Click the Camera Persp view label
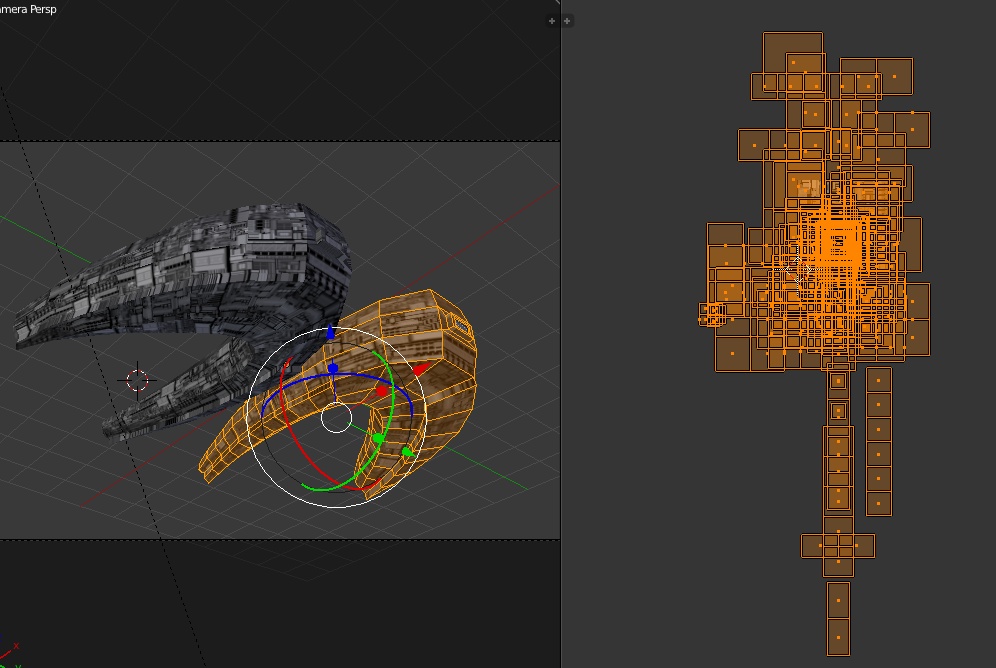The width and height of the screenshot is (996, 668). (x=28, y=9)
